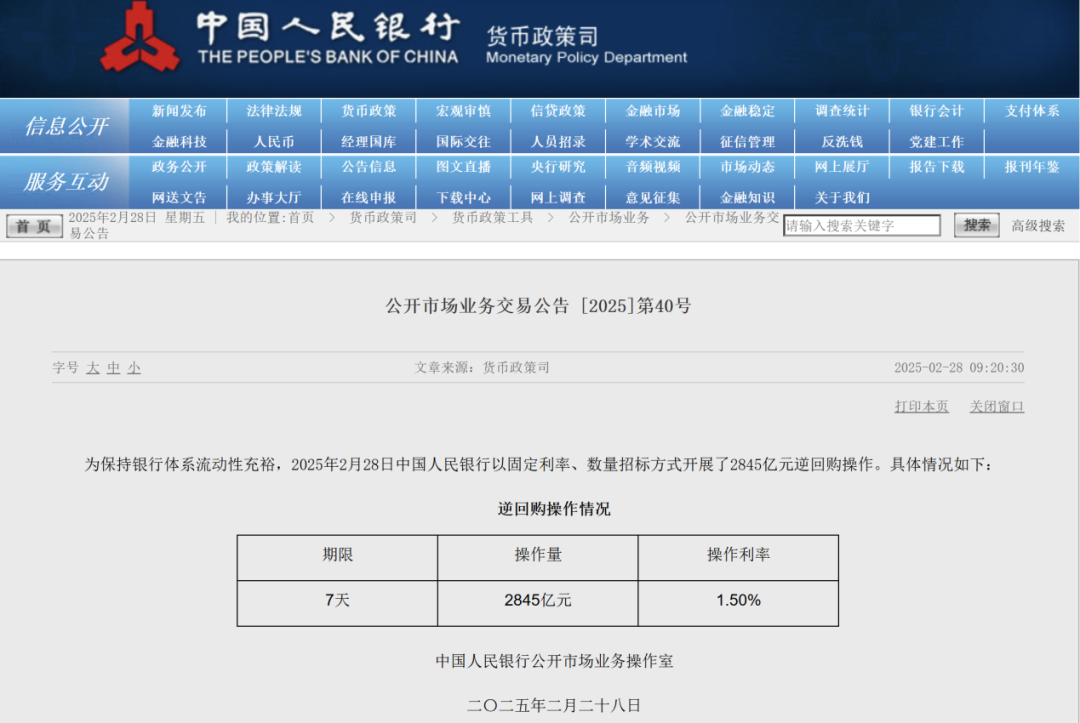
Task: Navigate to 下载中心 download center
Action: click(463, 197)
